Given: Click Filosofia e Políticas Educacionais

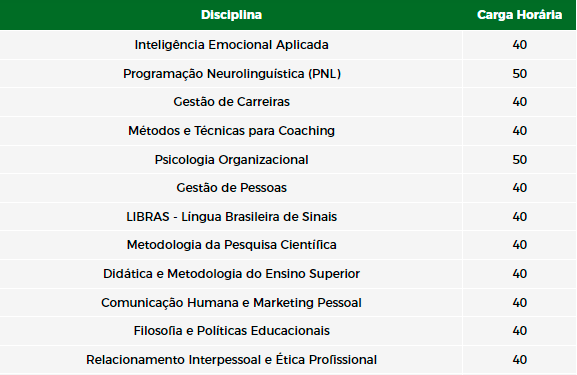Looking at the screenshot, I should point(231,330).
